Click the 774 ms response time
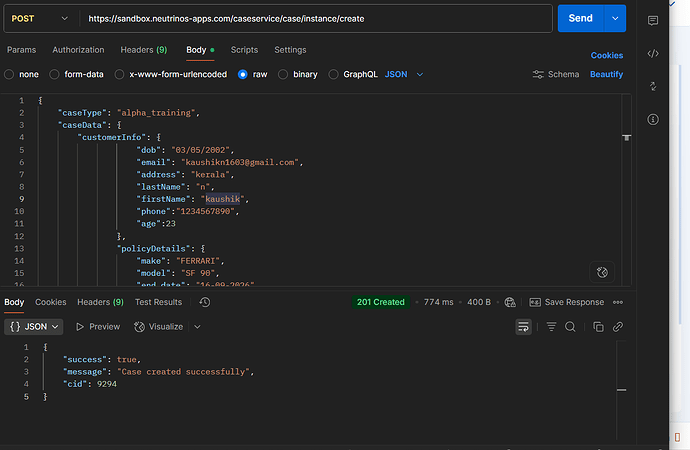This screenshot has height=450, width=690. [x=438, y=302]
